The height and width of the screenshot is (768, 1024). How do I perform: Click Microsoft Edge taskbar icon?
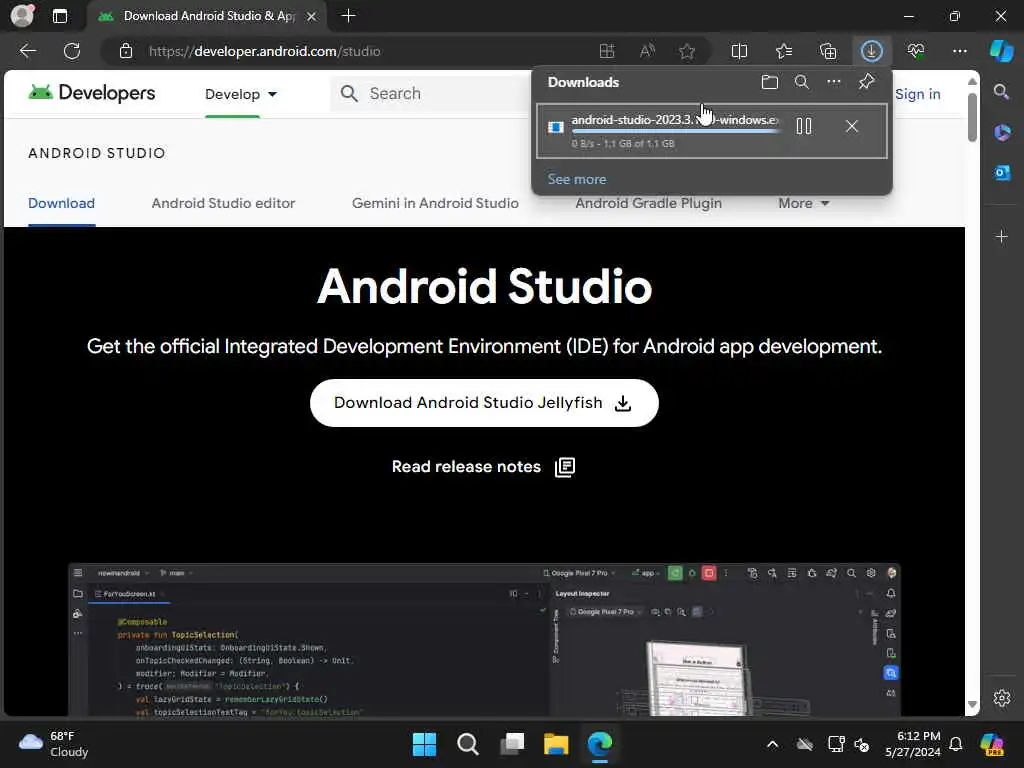tap(600, 744)
